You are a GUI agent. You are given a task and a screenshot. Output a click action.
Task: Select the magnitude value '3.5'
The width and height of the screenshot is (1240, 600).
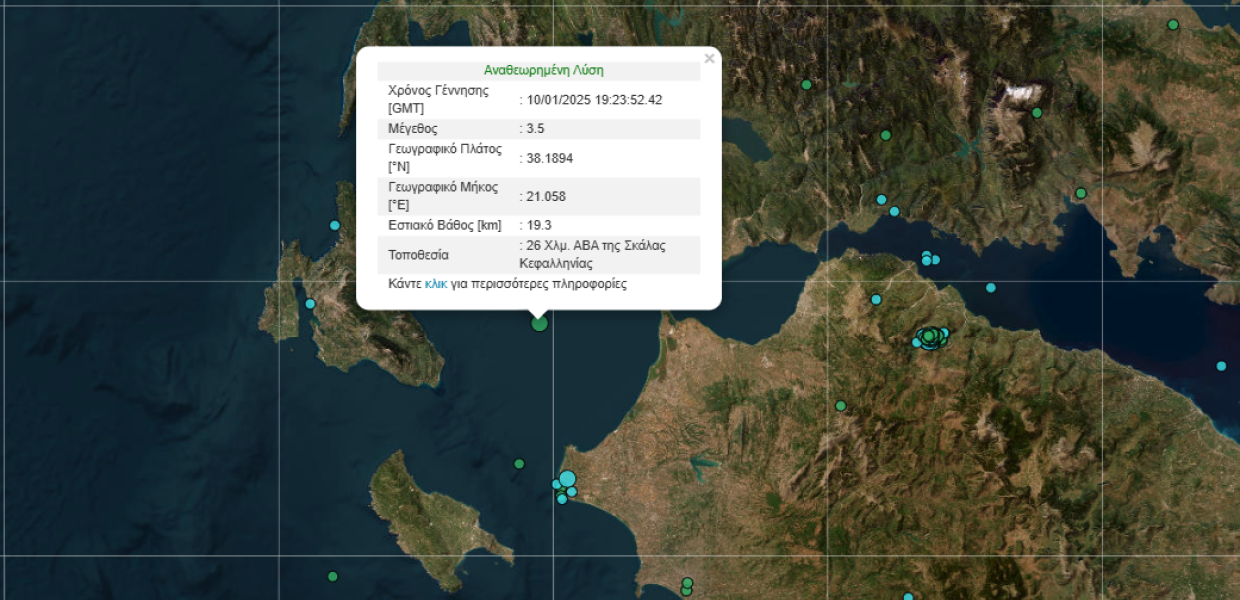535,129
